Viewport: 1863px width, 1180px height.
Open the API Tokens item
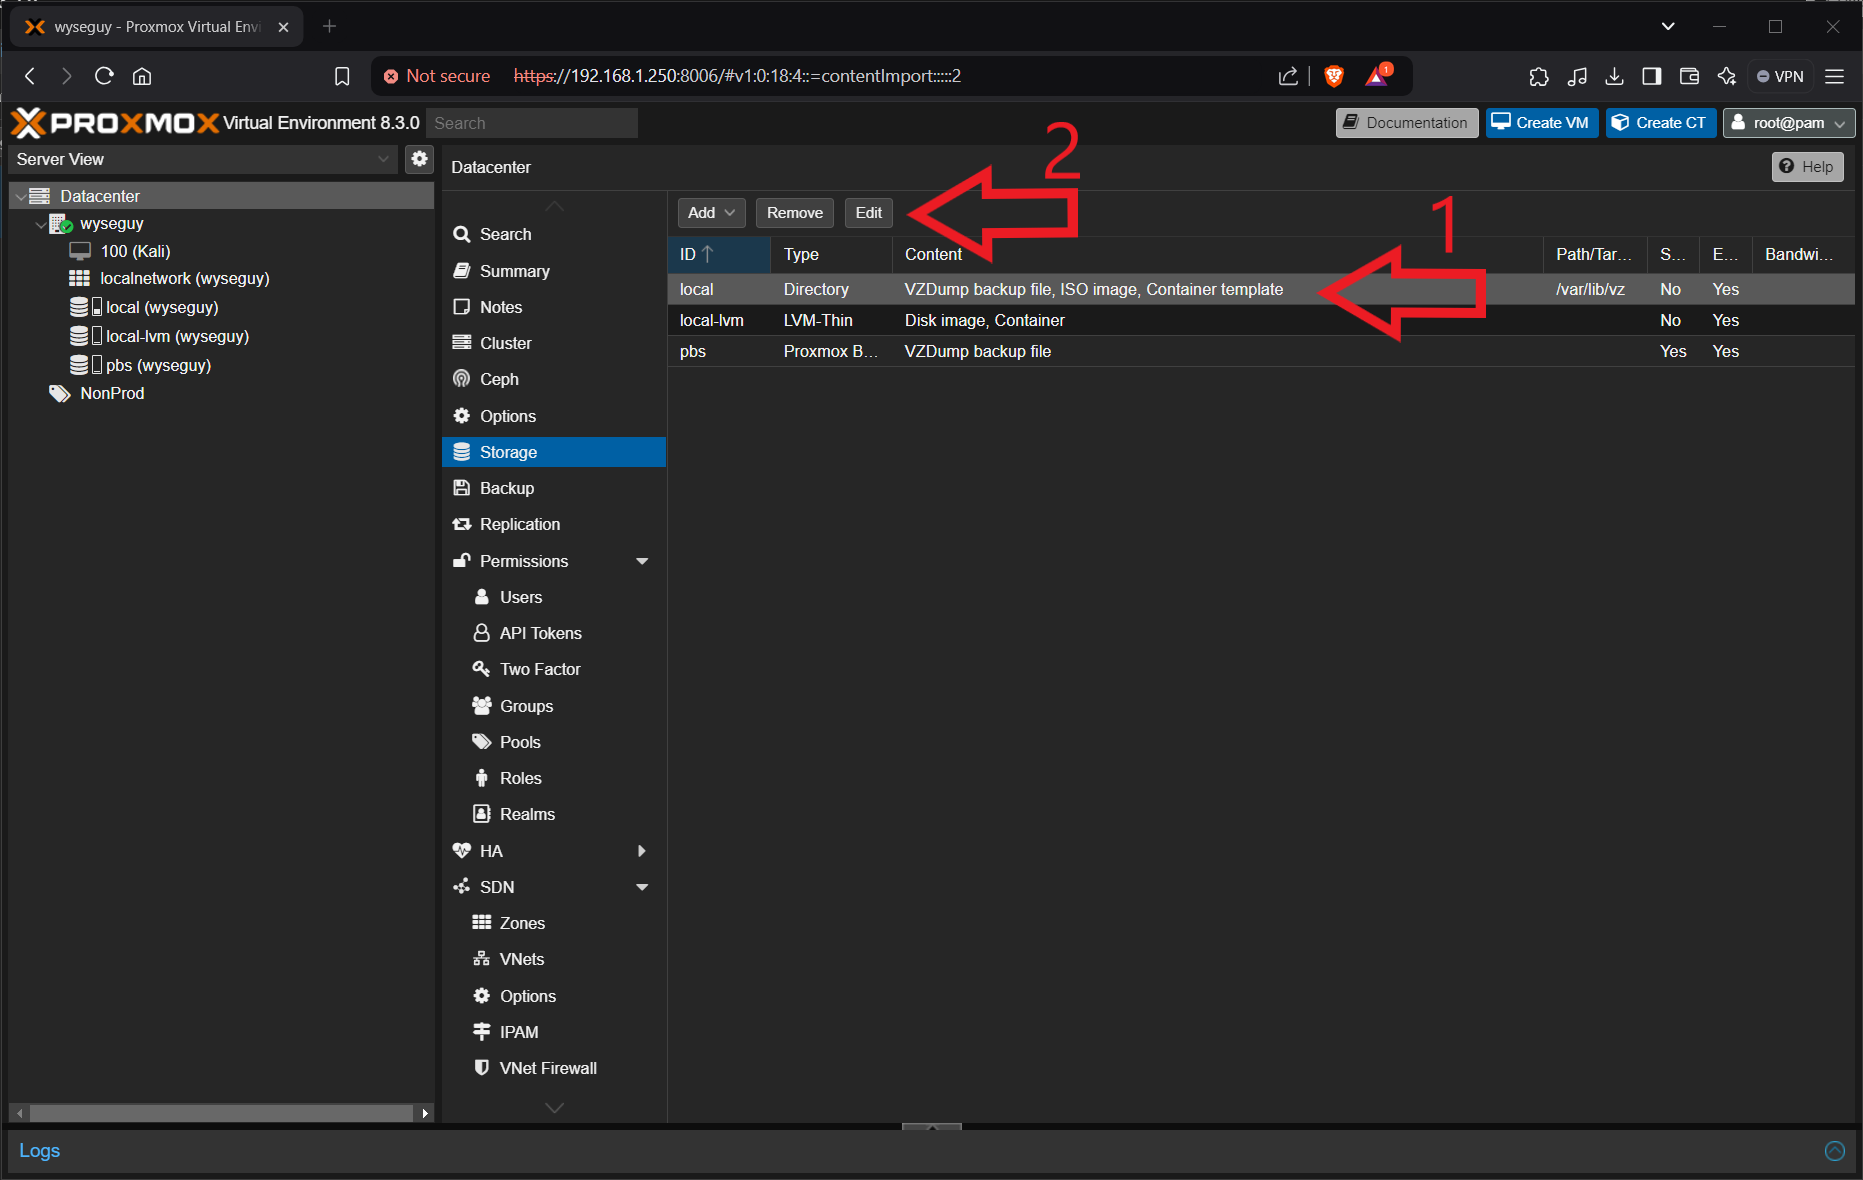point(554,633)
